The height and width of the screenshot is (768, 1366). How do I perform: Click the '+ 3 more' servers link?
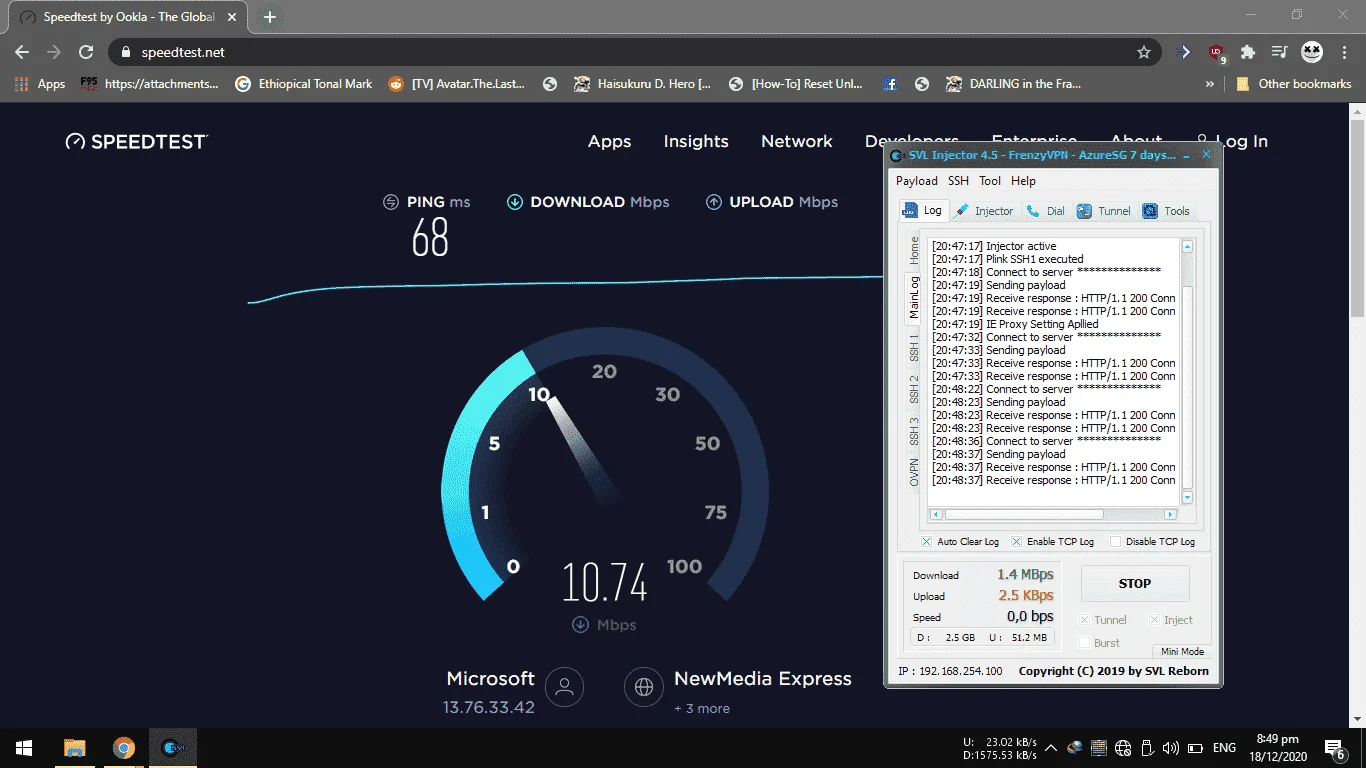point(702,709)
